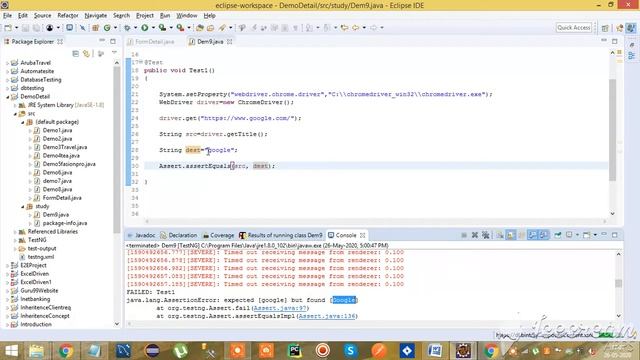Screen dimensions: 640x360
Task: Open File Explorer from the taskbar
Action: (x=36, y=351)
